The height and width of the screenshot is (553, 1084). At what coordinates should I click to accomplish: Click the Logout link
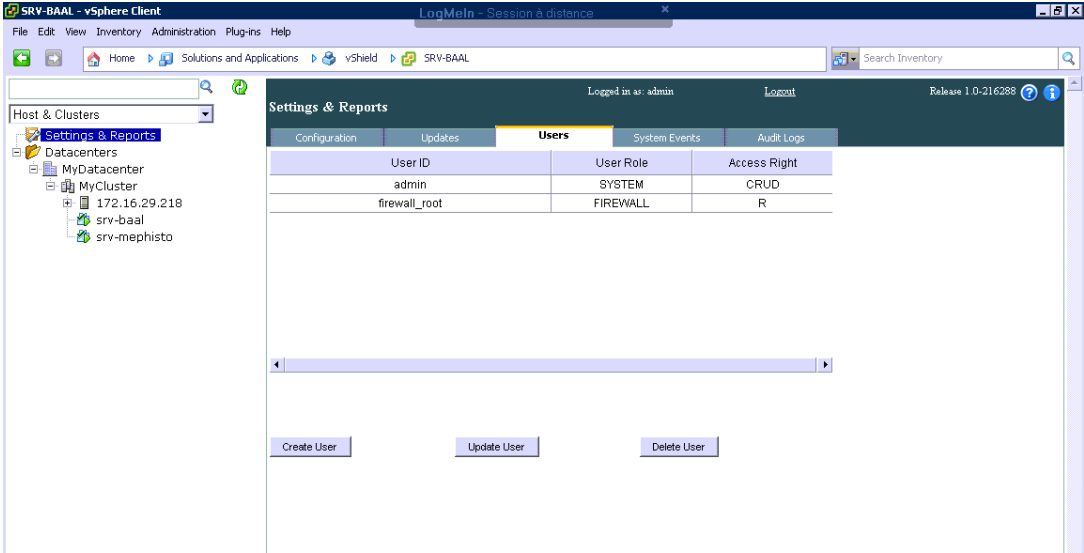click(779, 91)
